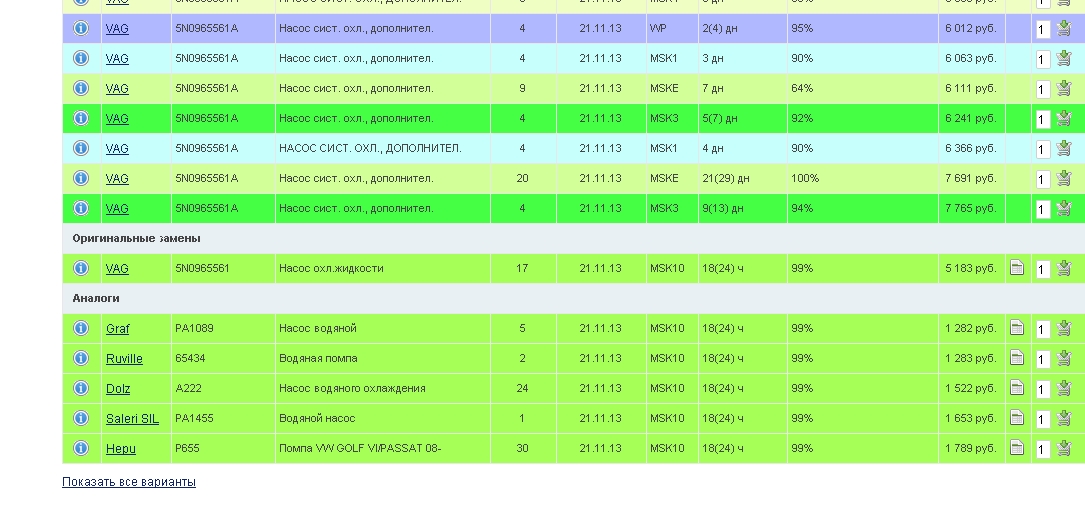This screenshot has width=1085, height=507.
Task: Select the Помпа VW GOLF VI/PASSAT 08- description
Action: 360,448
